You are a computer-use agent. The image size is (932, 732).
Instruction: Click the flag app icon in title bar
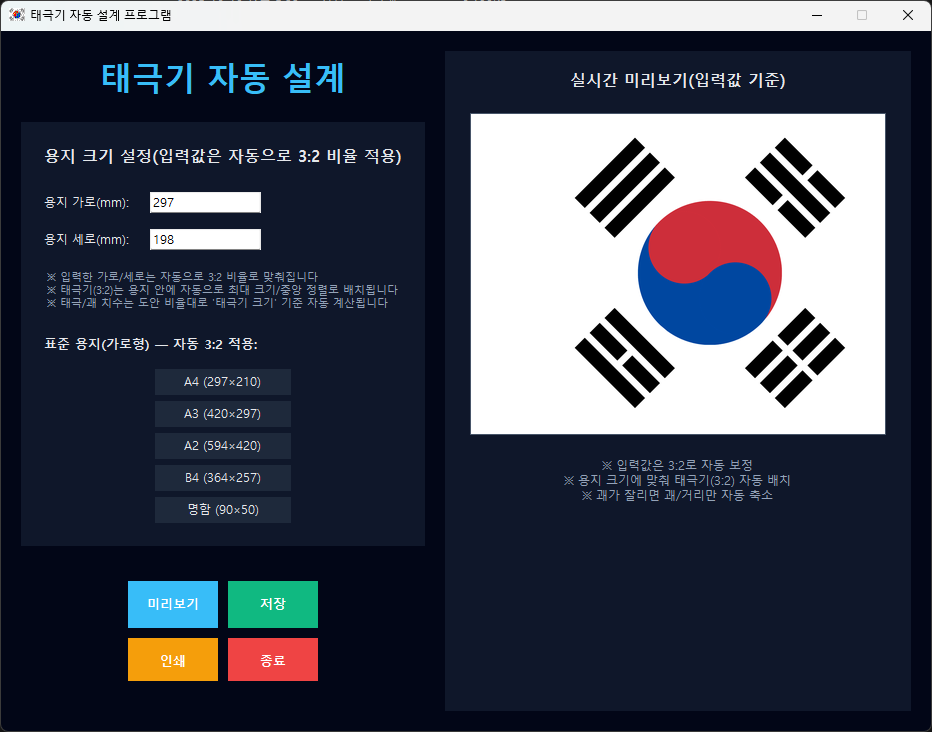coord(17,15)
